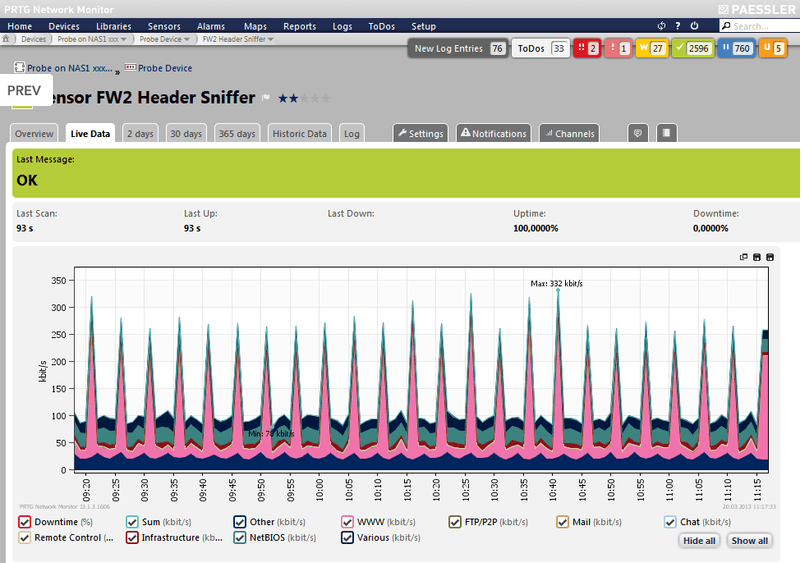Click the flag icon next to sensor title
802x563 pixels.
pyautogui.click(x=266, y=98)
